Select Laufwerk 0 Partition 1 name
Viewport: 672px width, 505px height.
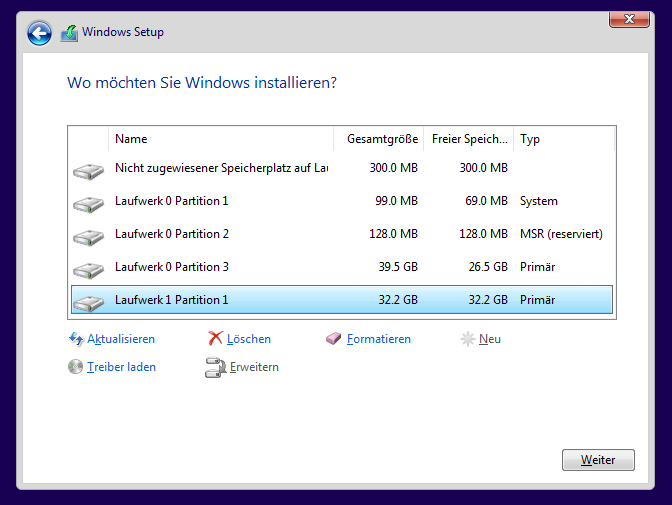click(x=171, y=201)
